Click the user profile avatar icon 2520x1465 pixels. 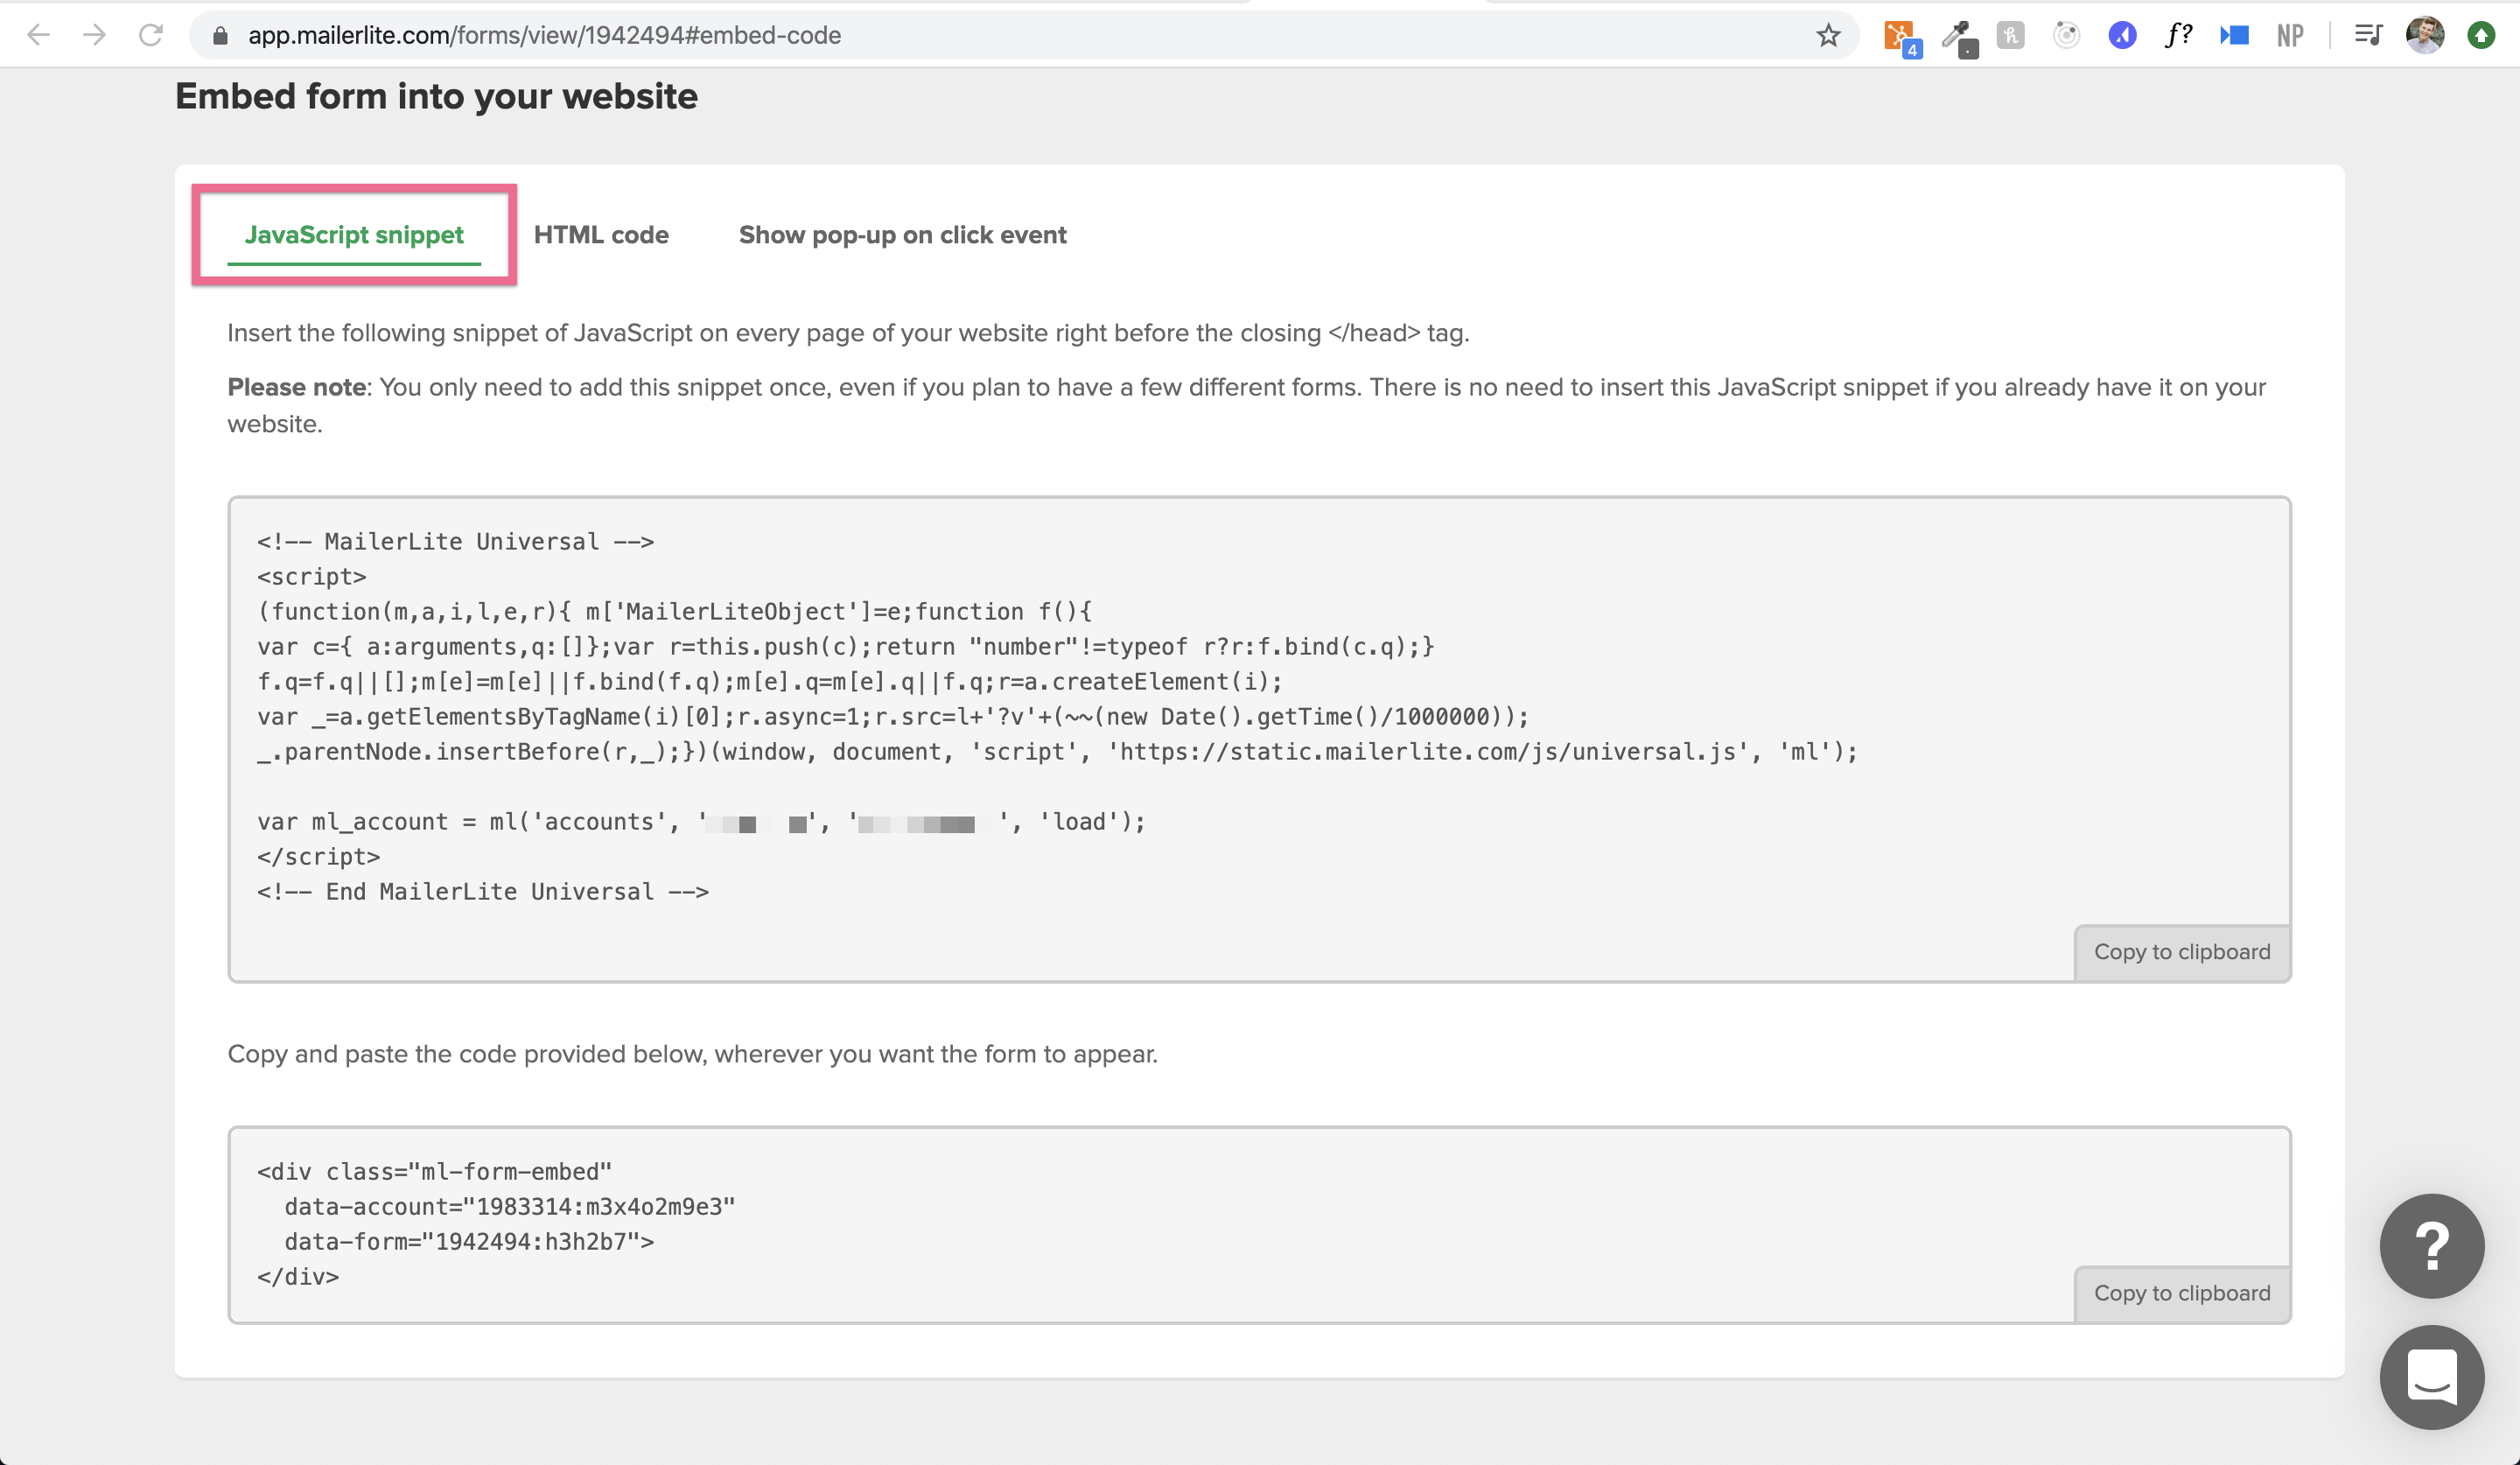[2427, 35]
